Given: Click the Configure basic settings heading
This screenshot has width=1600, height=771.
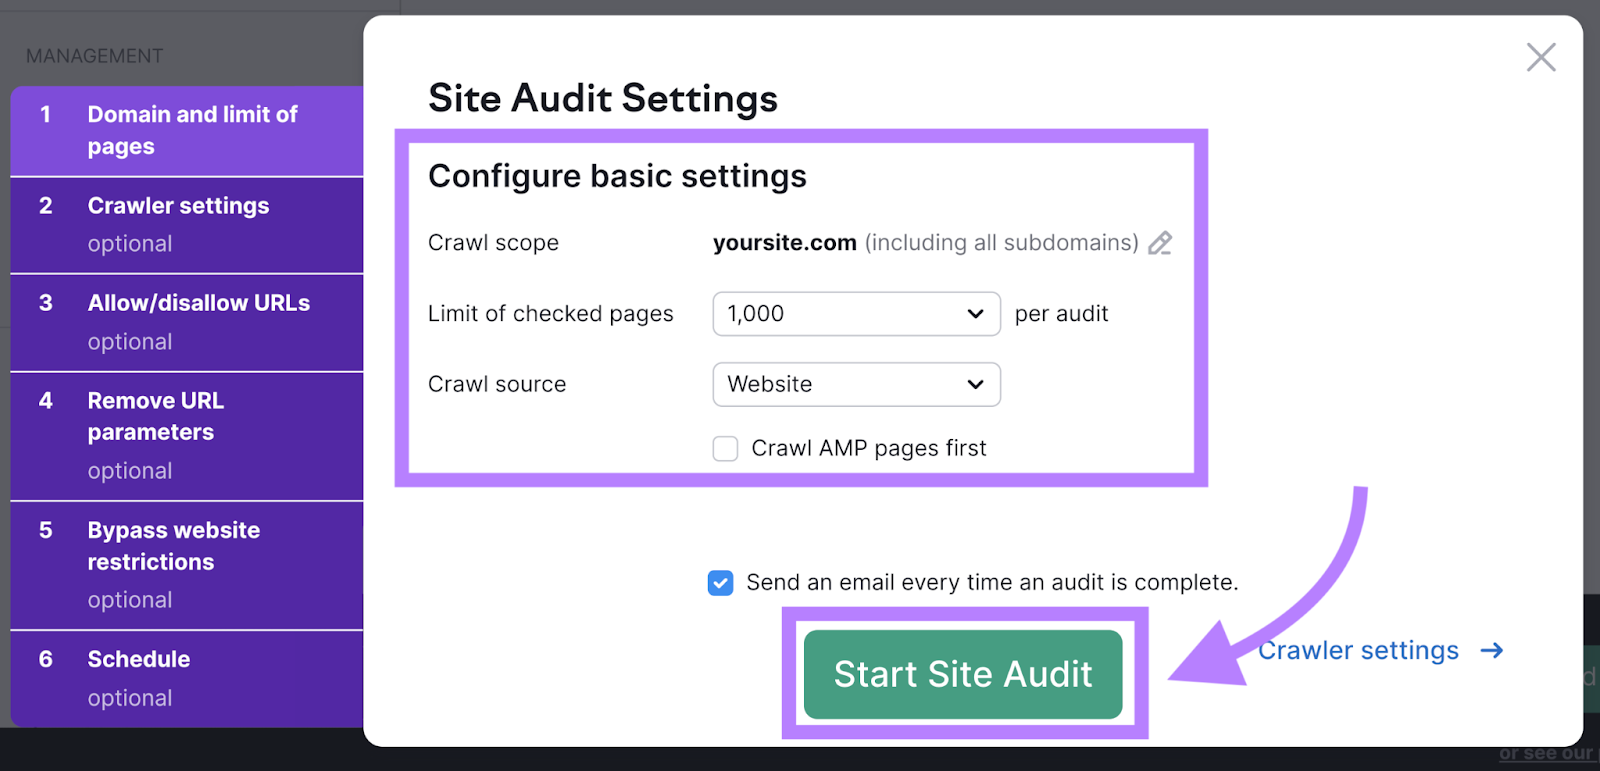Looking at the screenshot, I should [x=617, y=176].
